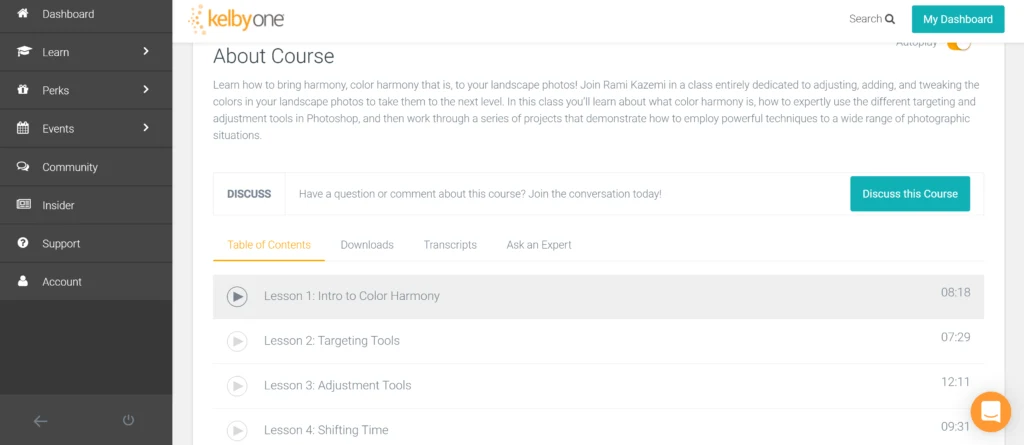1024x445 pixels.
Task: Click the Account person icon
Action: point(23,281)
